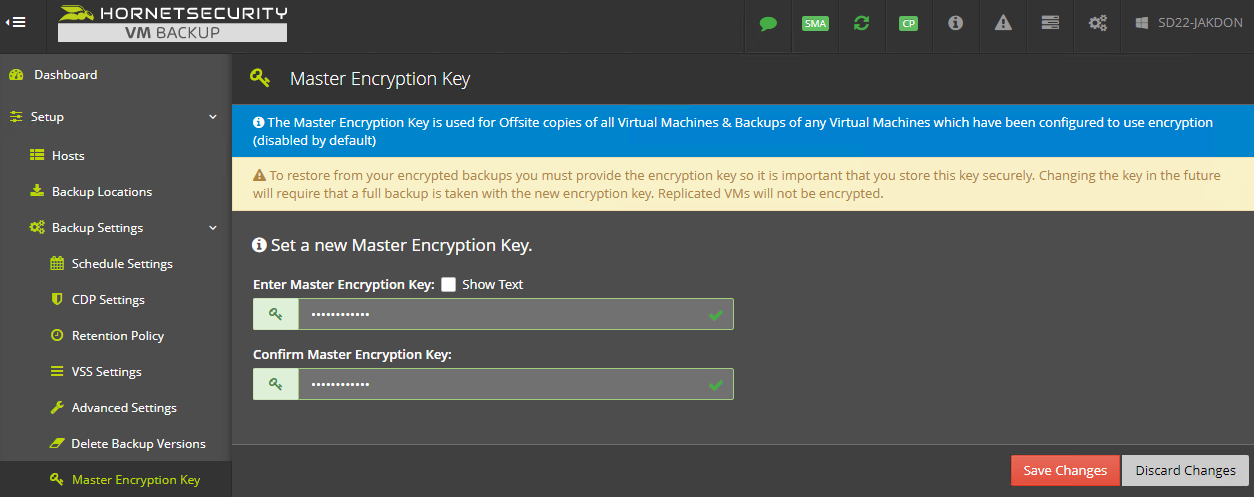Click the Discard Changes button
This screenshot has width=1254, height=497.
click(x=1185, y=471)
